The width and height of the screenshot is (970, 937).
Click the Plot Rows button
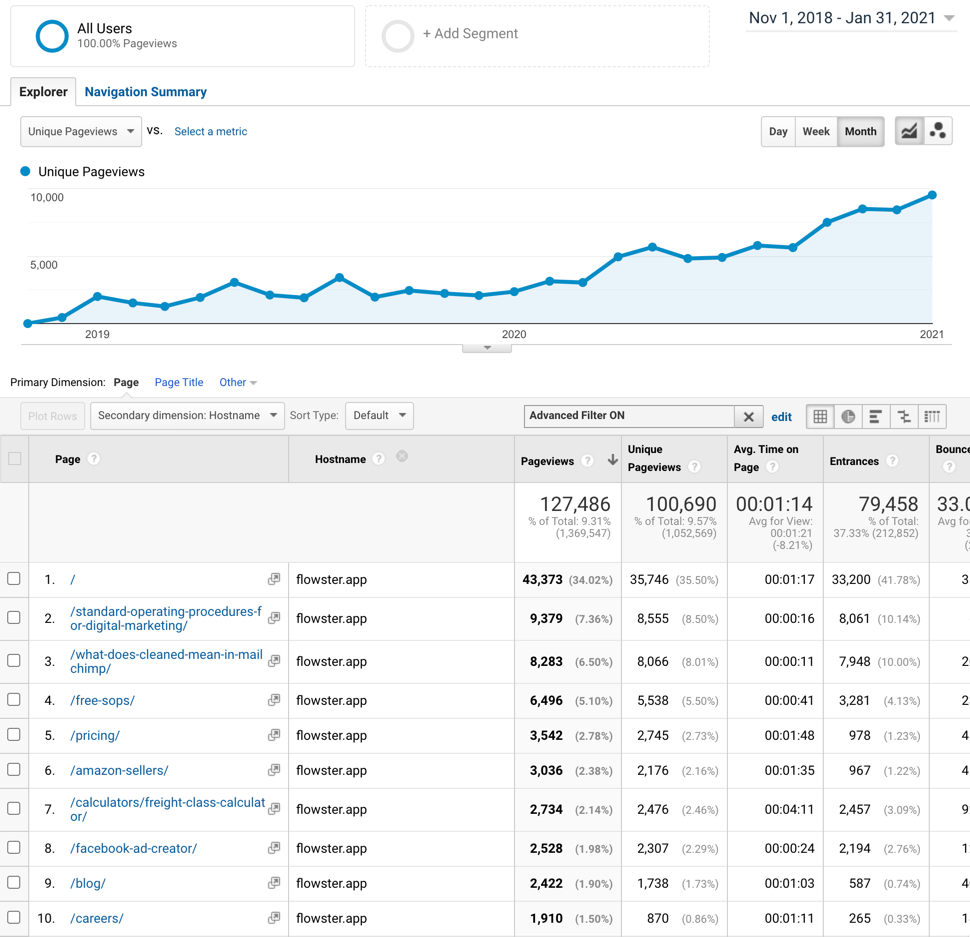point(53,416)
